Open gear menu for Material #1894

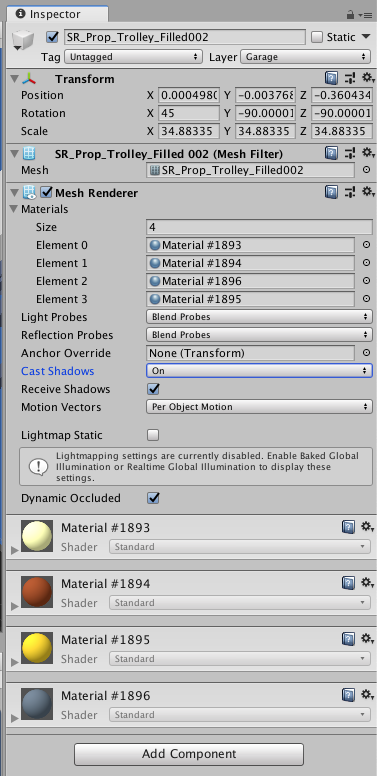click(x=368, y=583)
